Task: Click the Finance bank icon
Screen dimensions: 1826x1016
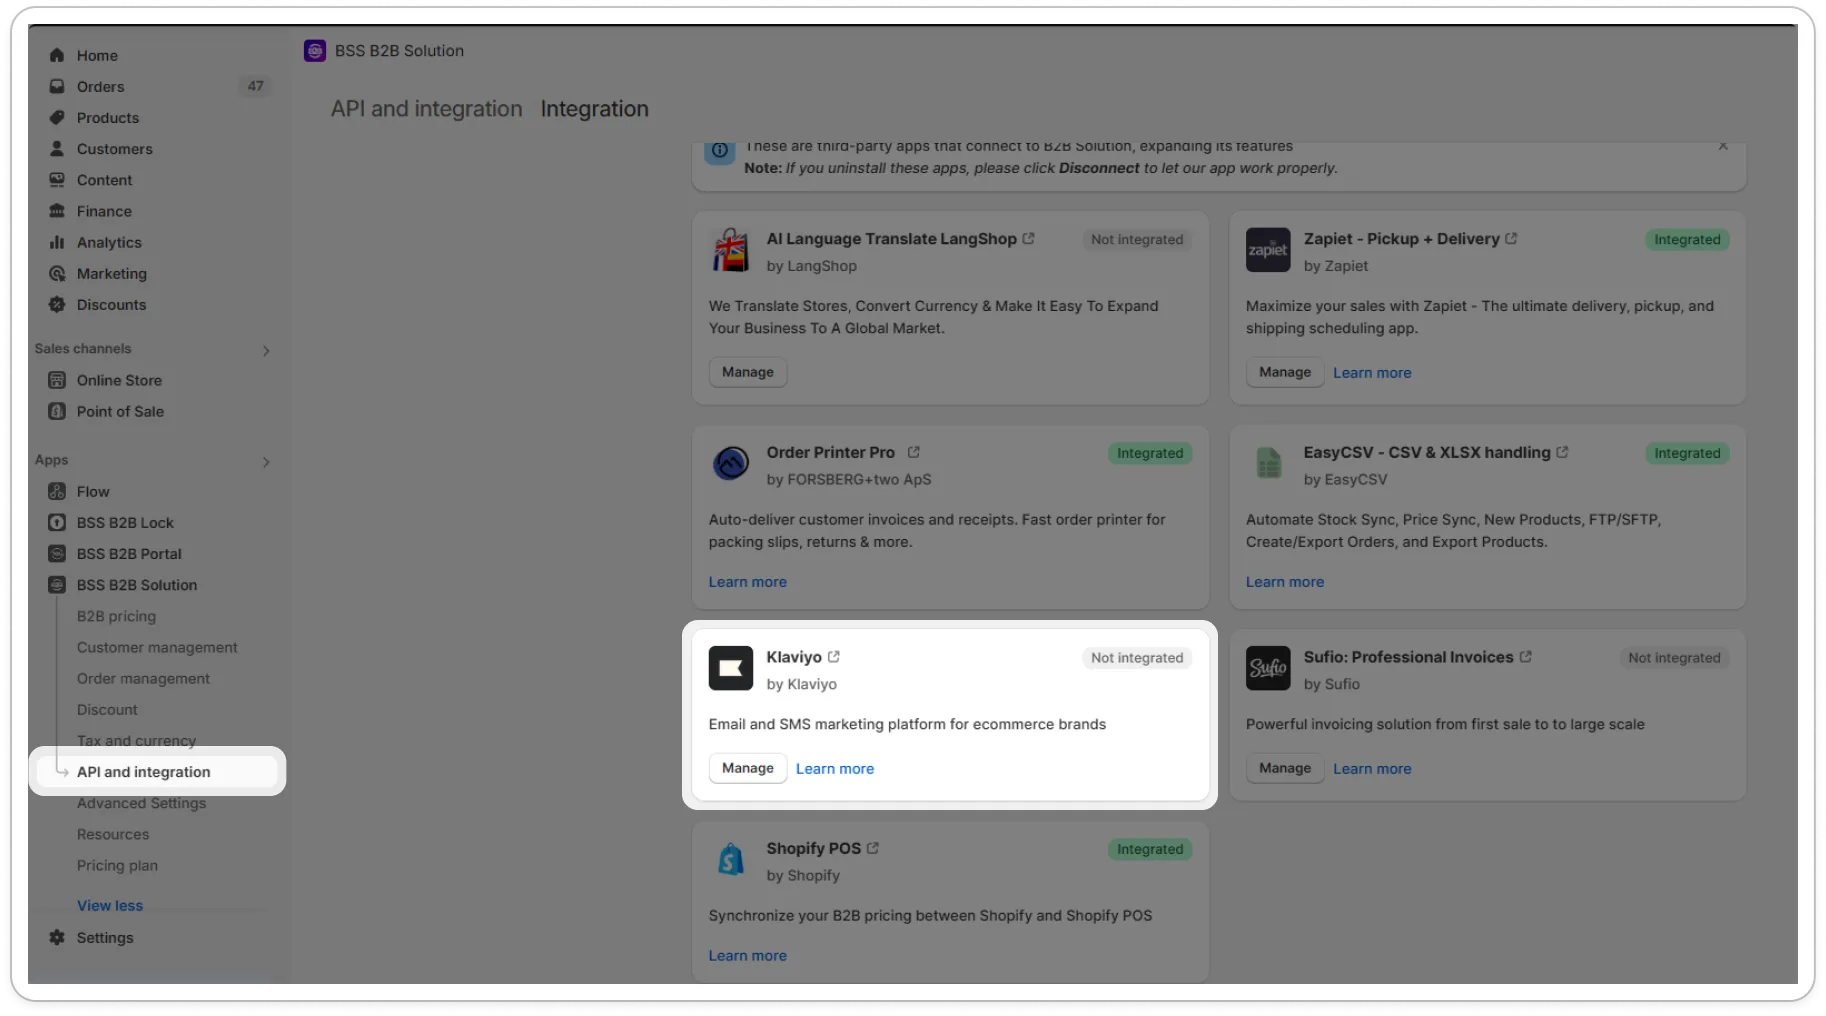Action: [57, 211]
